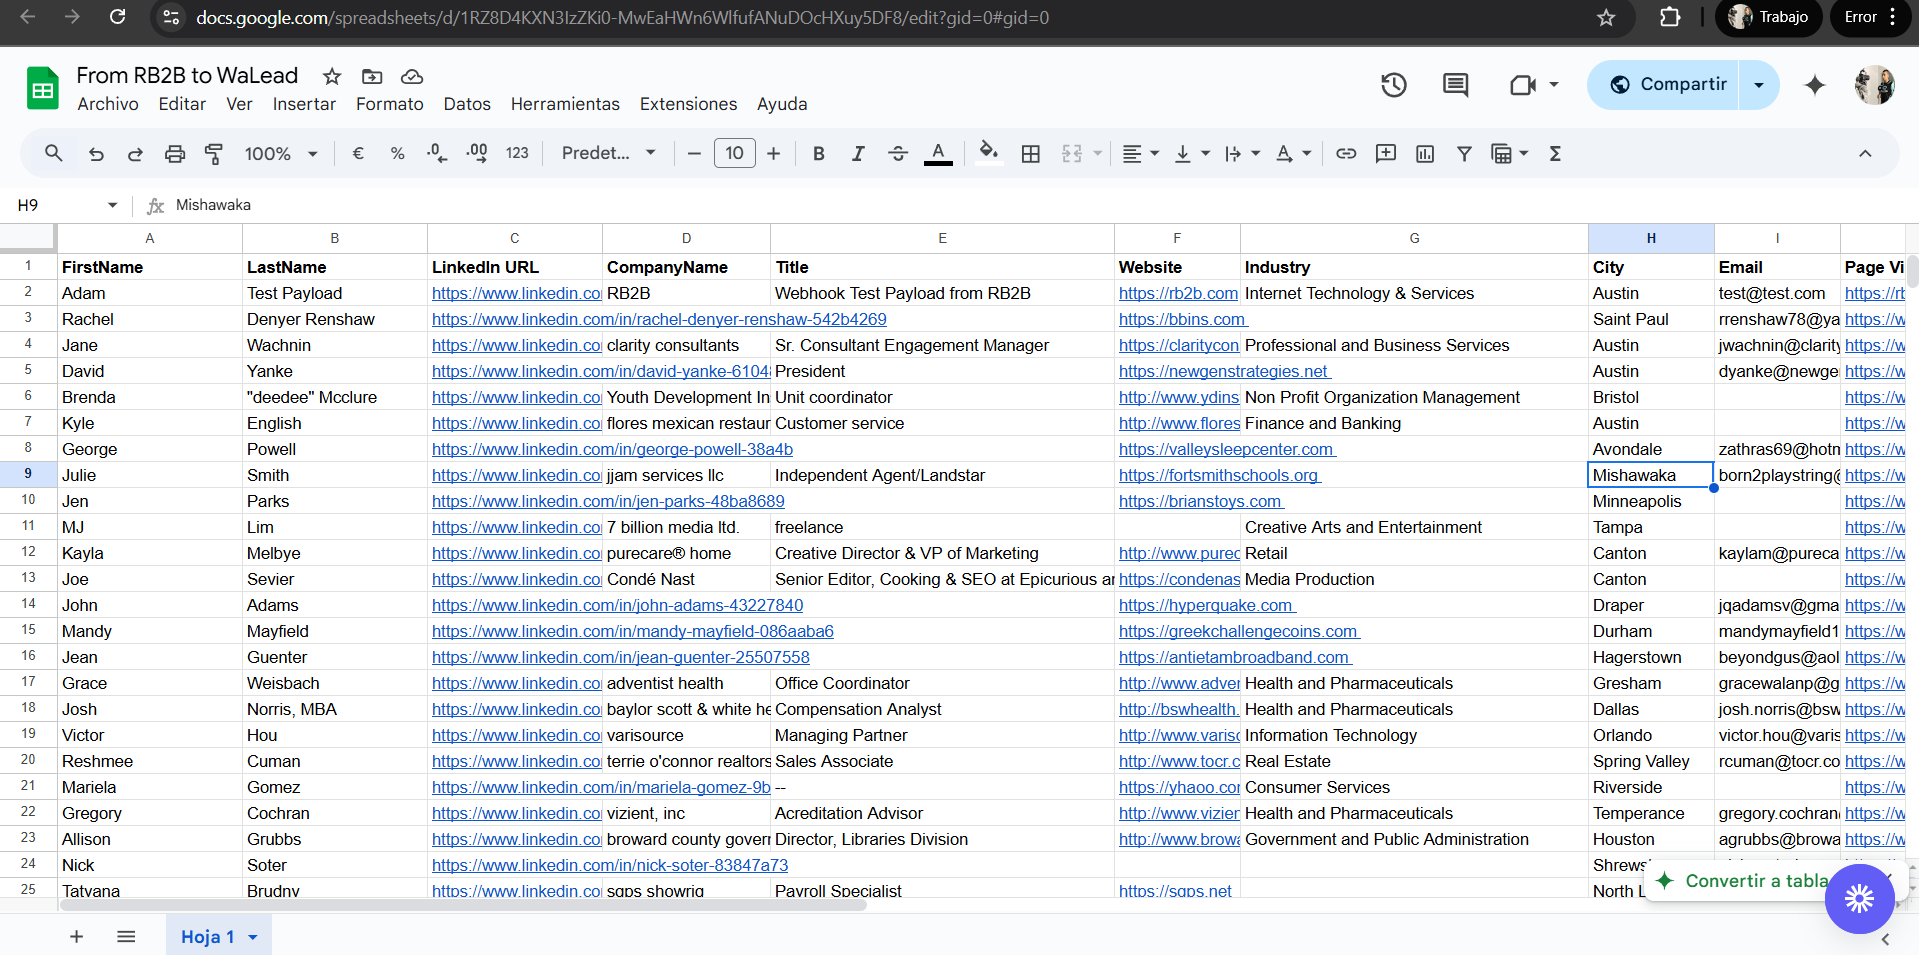Open the Editar menu
Viewport: 1919px width, 955px height.
coord(182,104)
